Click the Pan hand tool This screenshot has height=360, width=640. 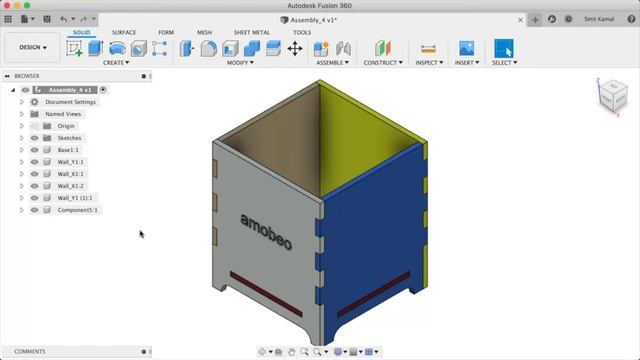point(291,351)
